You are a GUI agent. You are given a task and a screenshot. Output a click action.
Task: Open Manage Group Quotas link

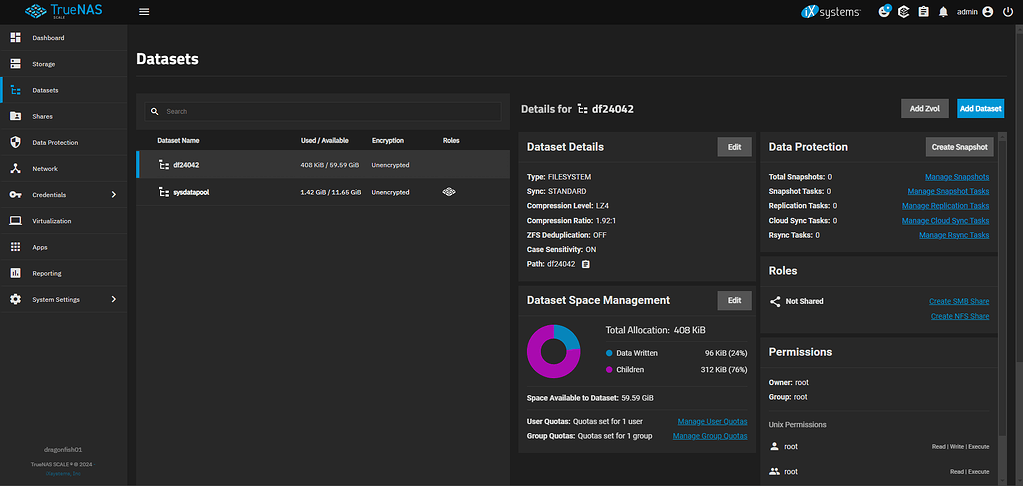(x=710, y=436)
